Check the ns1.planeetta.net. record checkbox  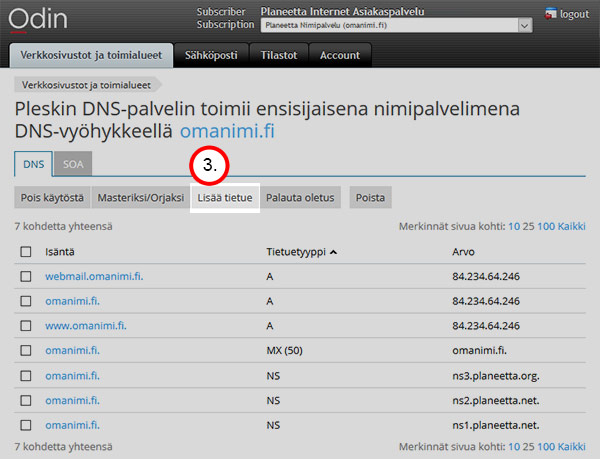[x=26, y=425]
